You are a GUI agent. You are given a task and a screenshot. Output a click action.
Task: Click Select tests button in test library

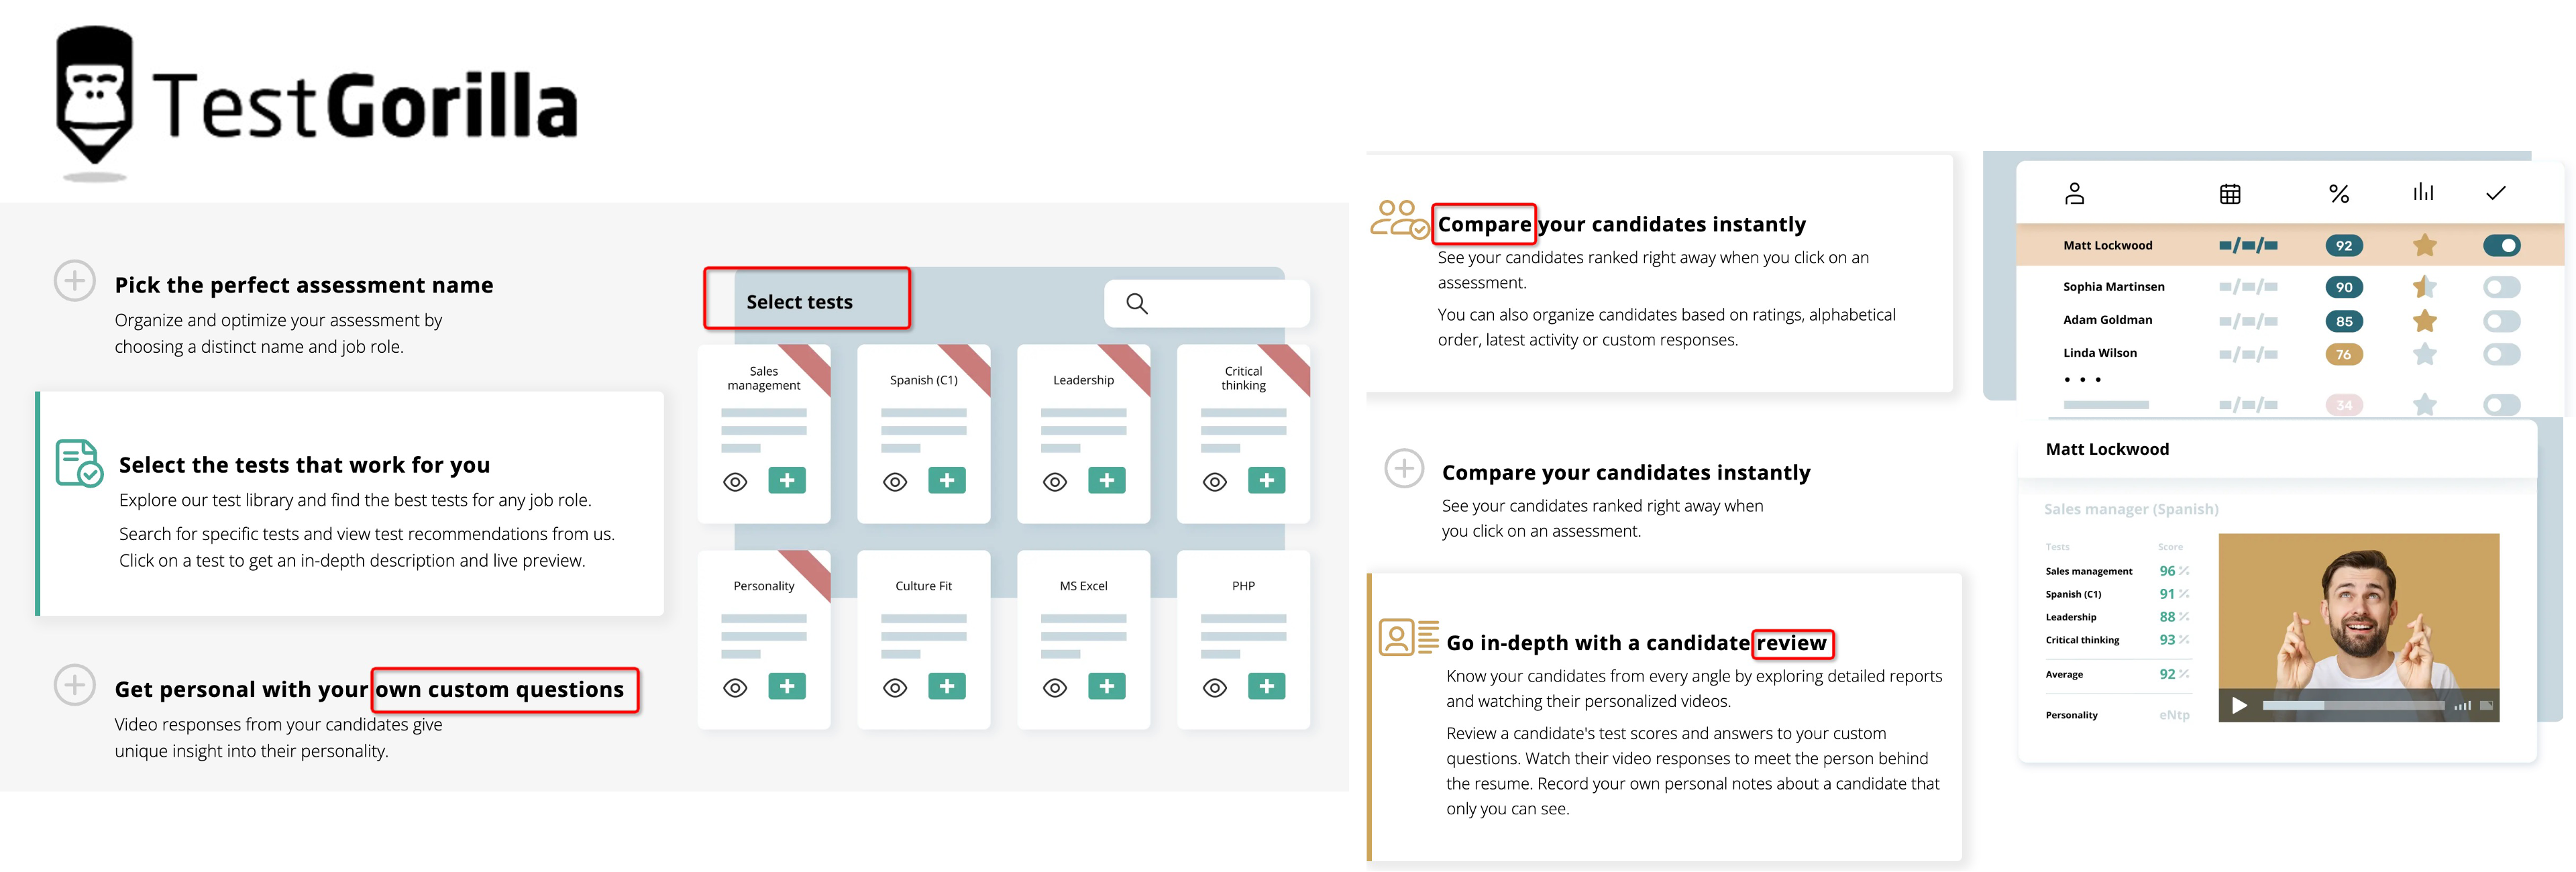pos(804,301)
